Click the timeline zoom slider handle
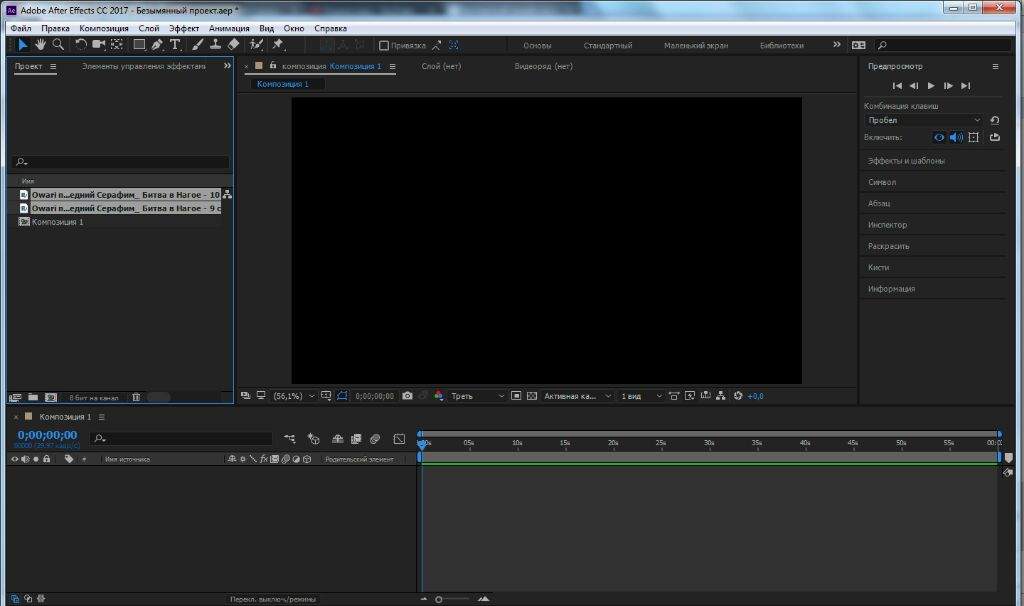The image size is (1024, 606). tap(439, 599)
